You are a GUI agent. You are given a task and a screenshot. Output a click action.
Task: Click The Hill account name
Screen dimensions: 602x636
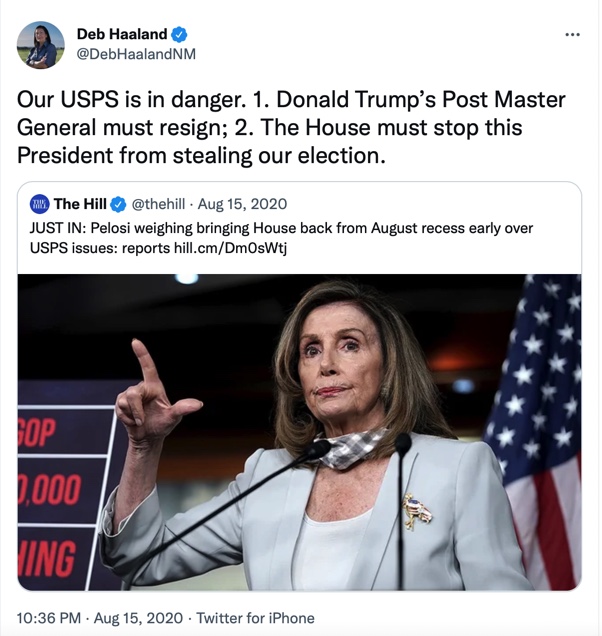click(x=80, y=204)
